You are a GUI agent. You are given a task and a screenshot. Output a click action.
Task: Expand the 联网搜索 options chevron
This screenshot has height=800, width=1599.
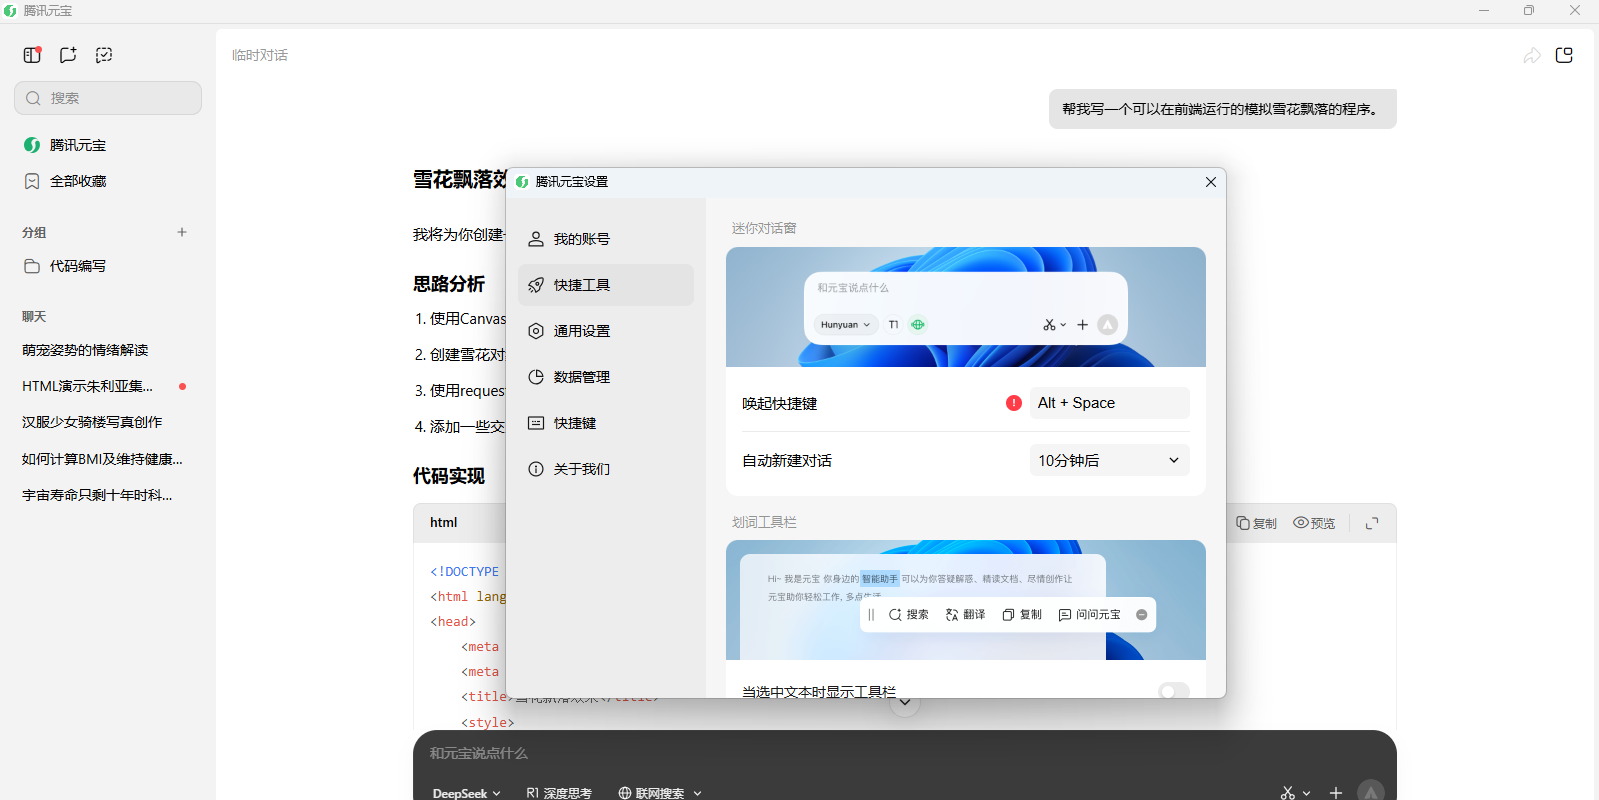pos(698,793)
